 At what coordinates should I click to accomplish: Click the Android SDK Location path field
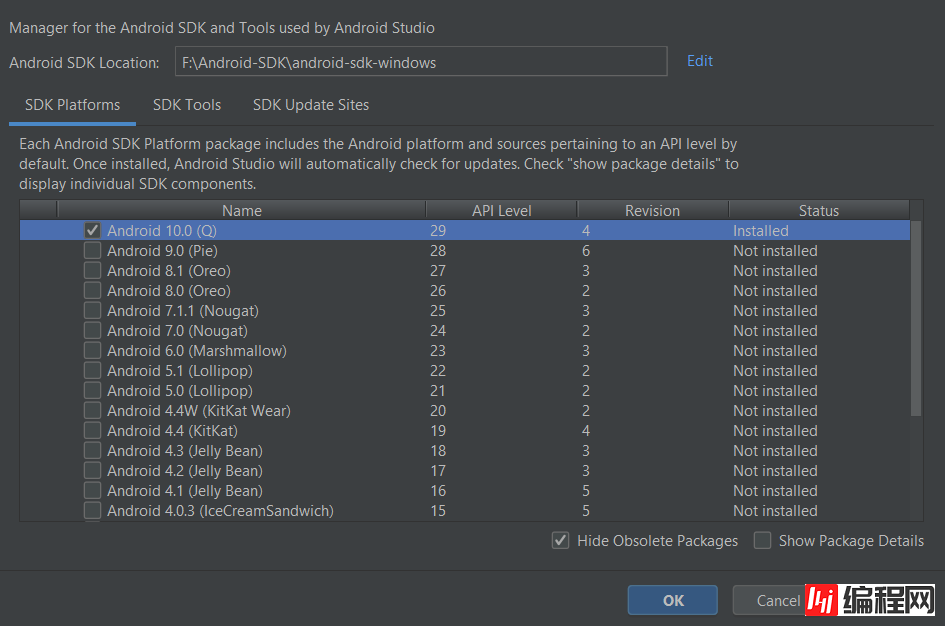(x=420, y=62)
